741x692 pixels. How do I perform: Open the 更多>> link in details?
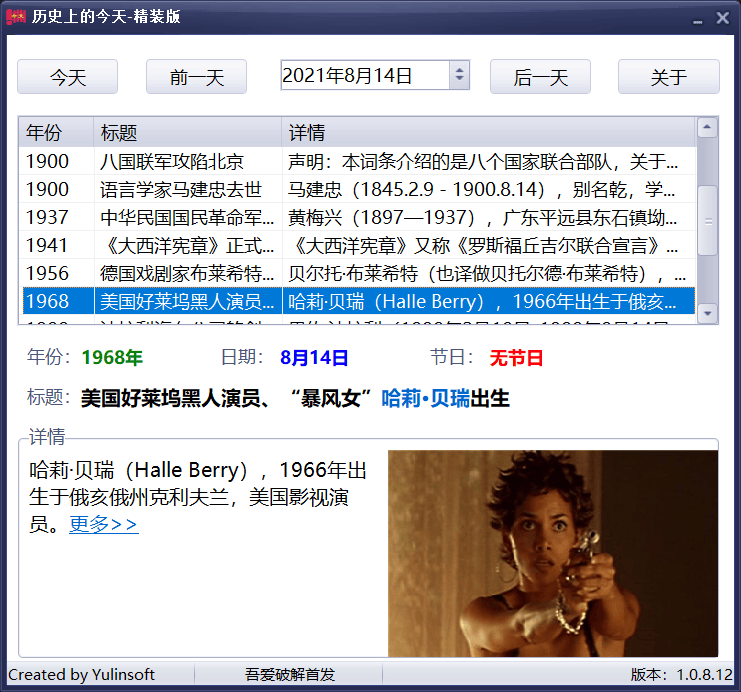tap(103, 524)
